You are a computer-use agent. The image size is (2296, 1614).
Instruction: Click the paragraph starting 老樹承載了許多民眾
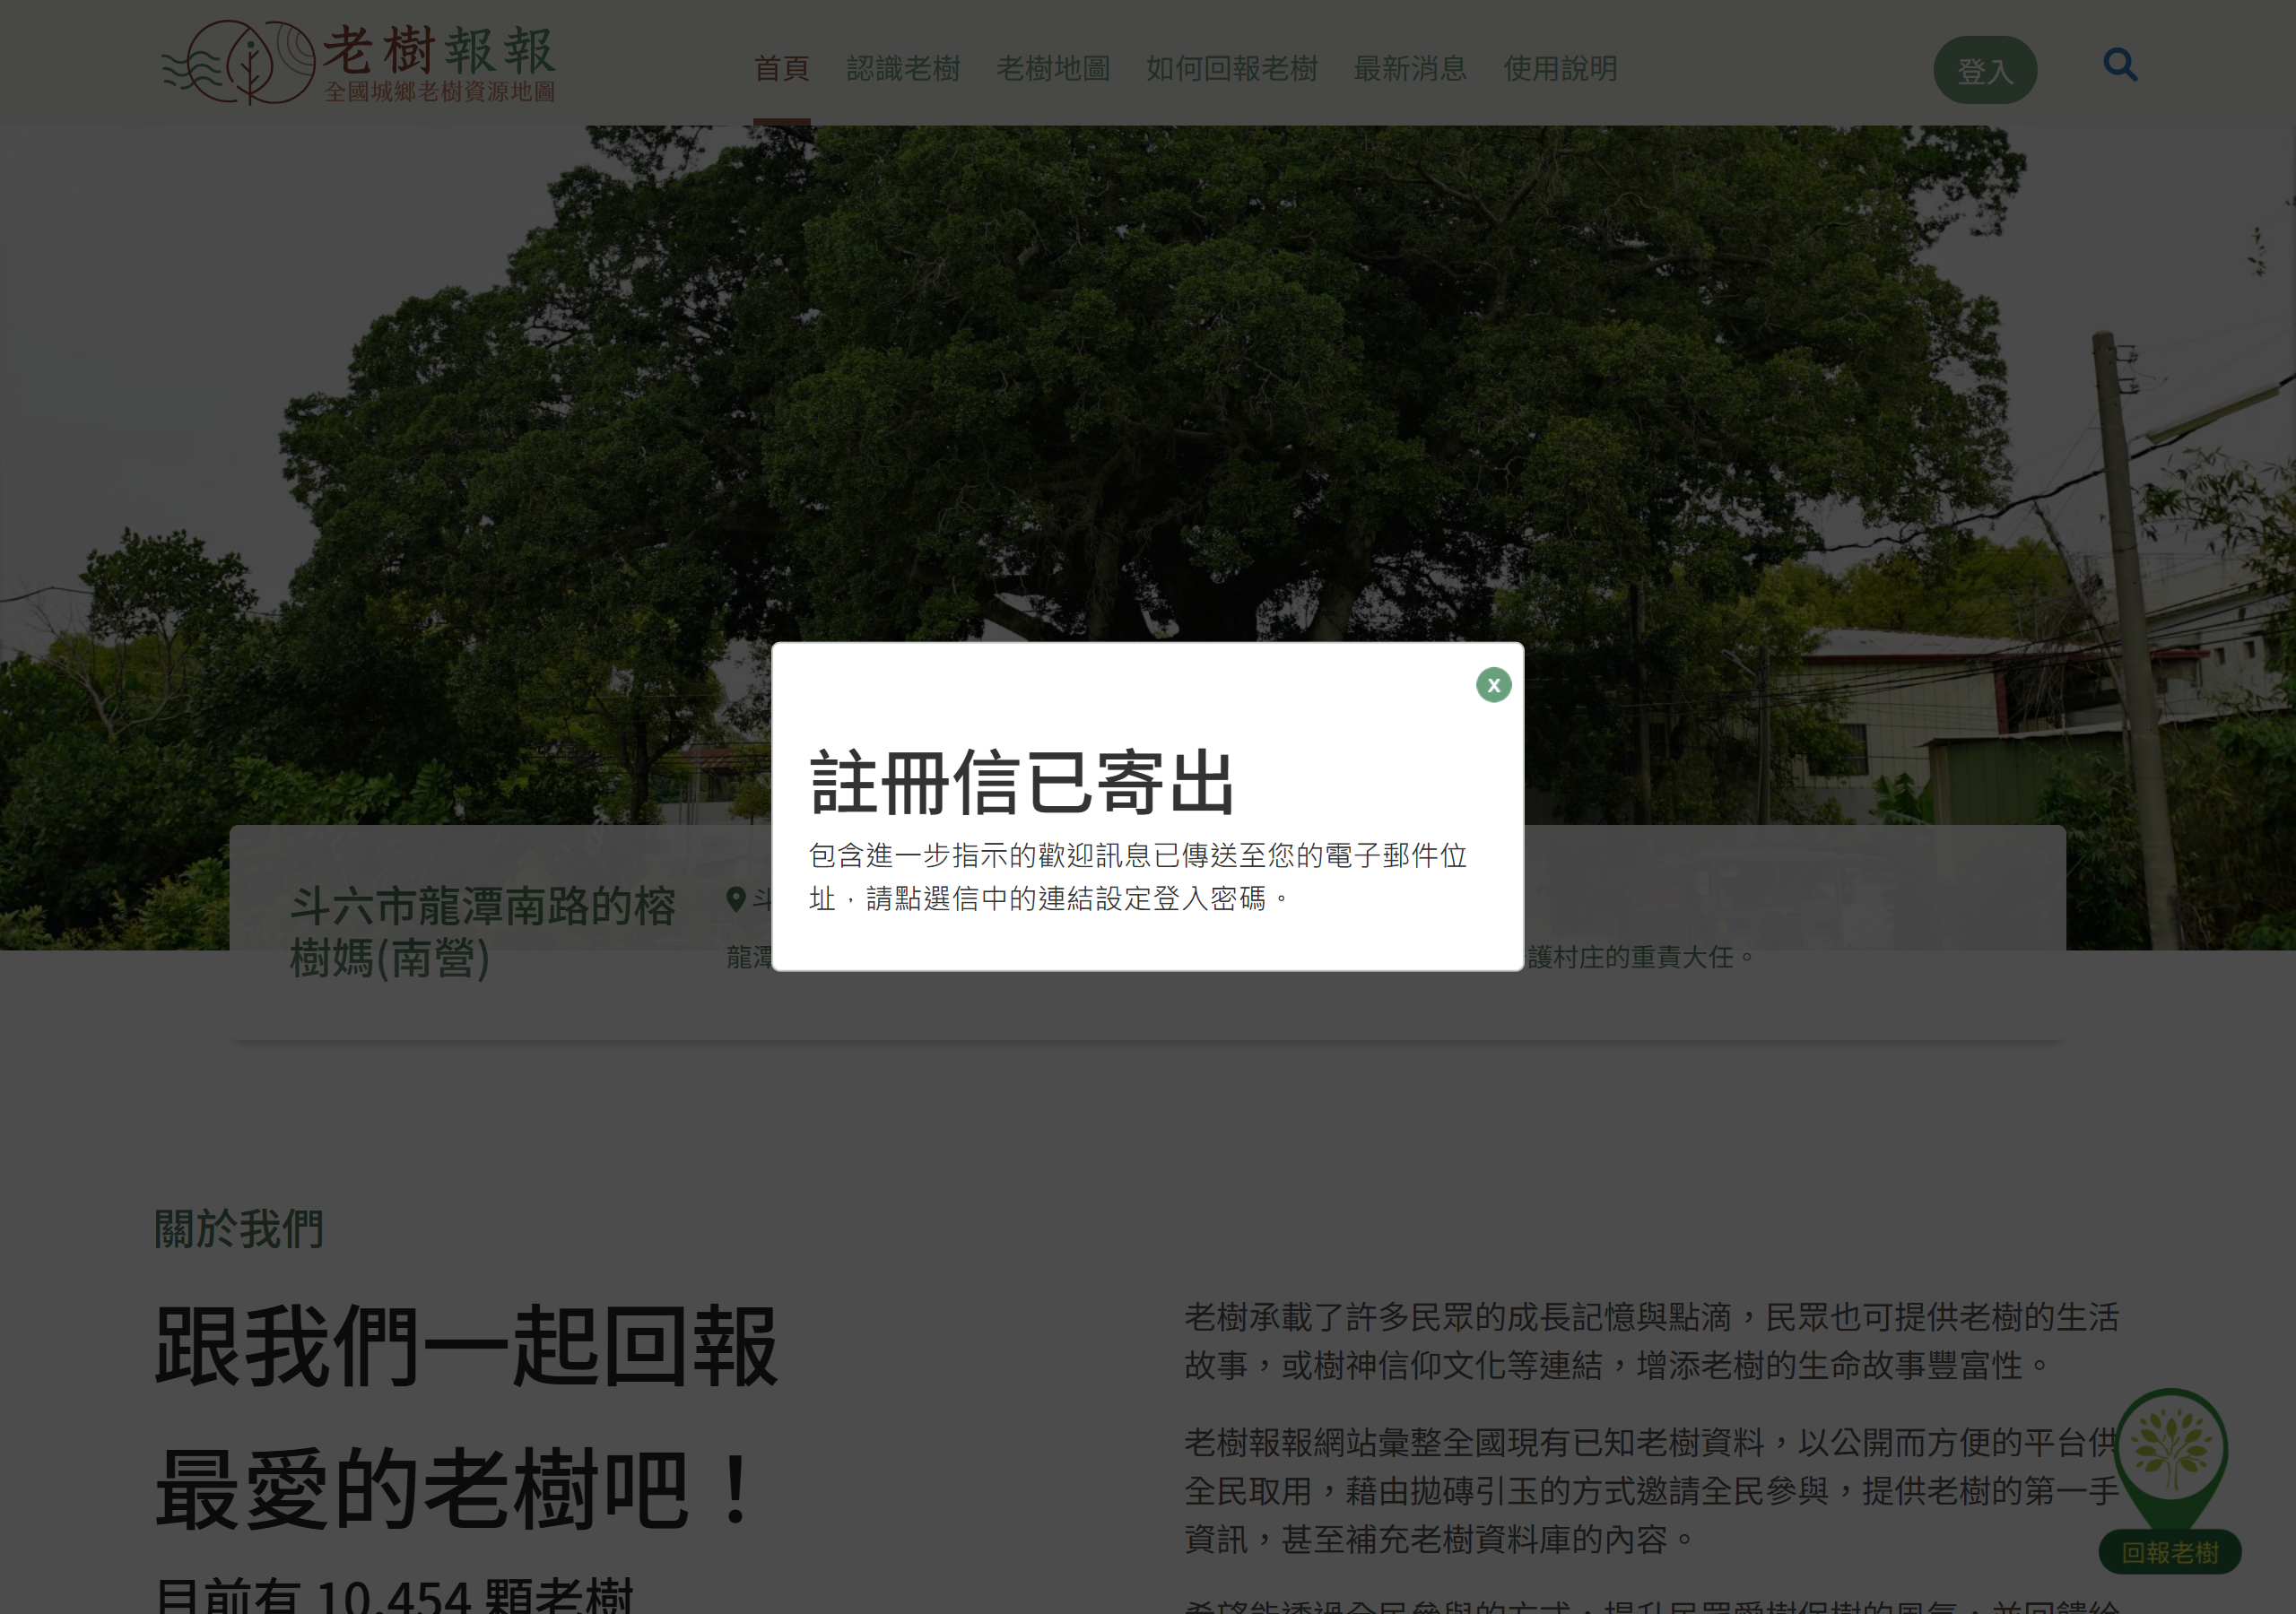click(1652, 1341)
